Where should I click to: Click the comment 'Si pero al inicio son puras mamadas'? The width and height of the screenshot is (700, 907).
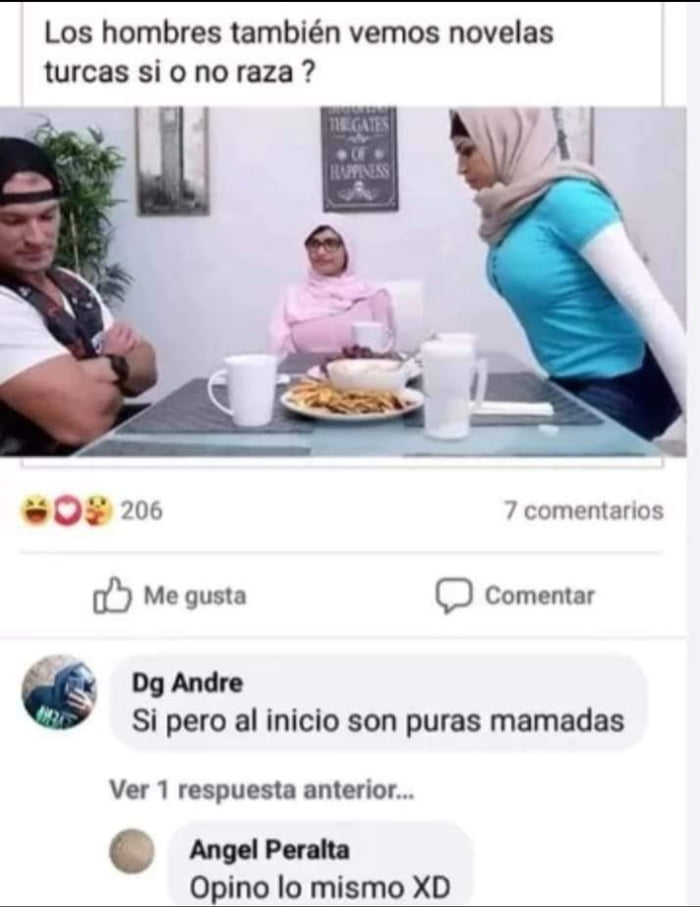click(378, 721)
